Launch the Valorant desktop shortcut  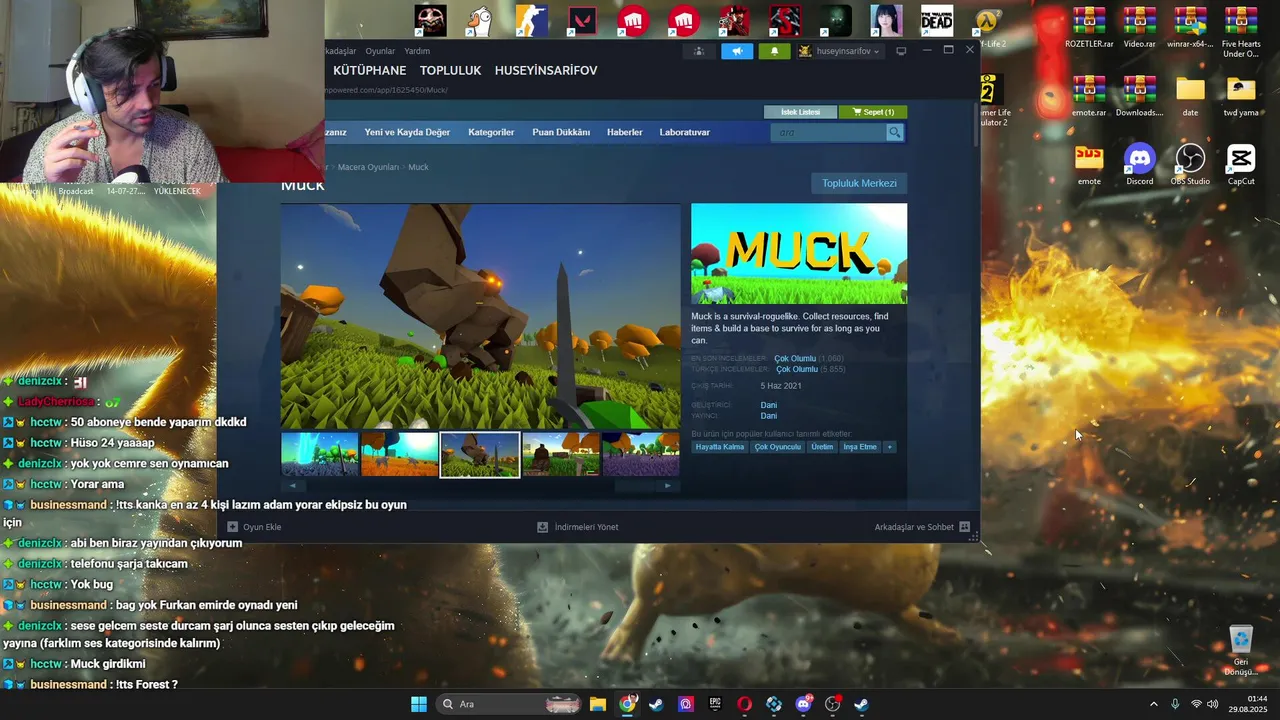[582, 20]
